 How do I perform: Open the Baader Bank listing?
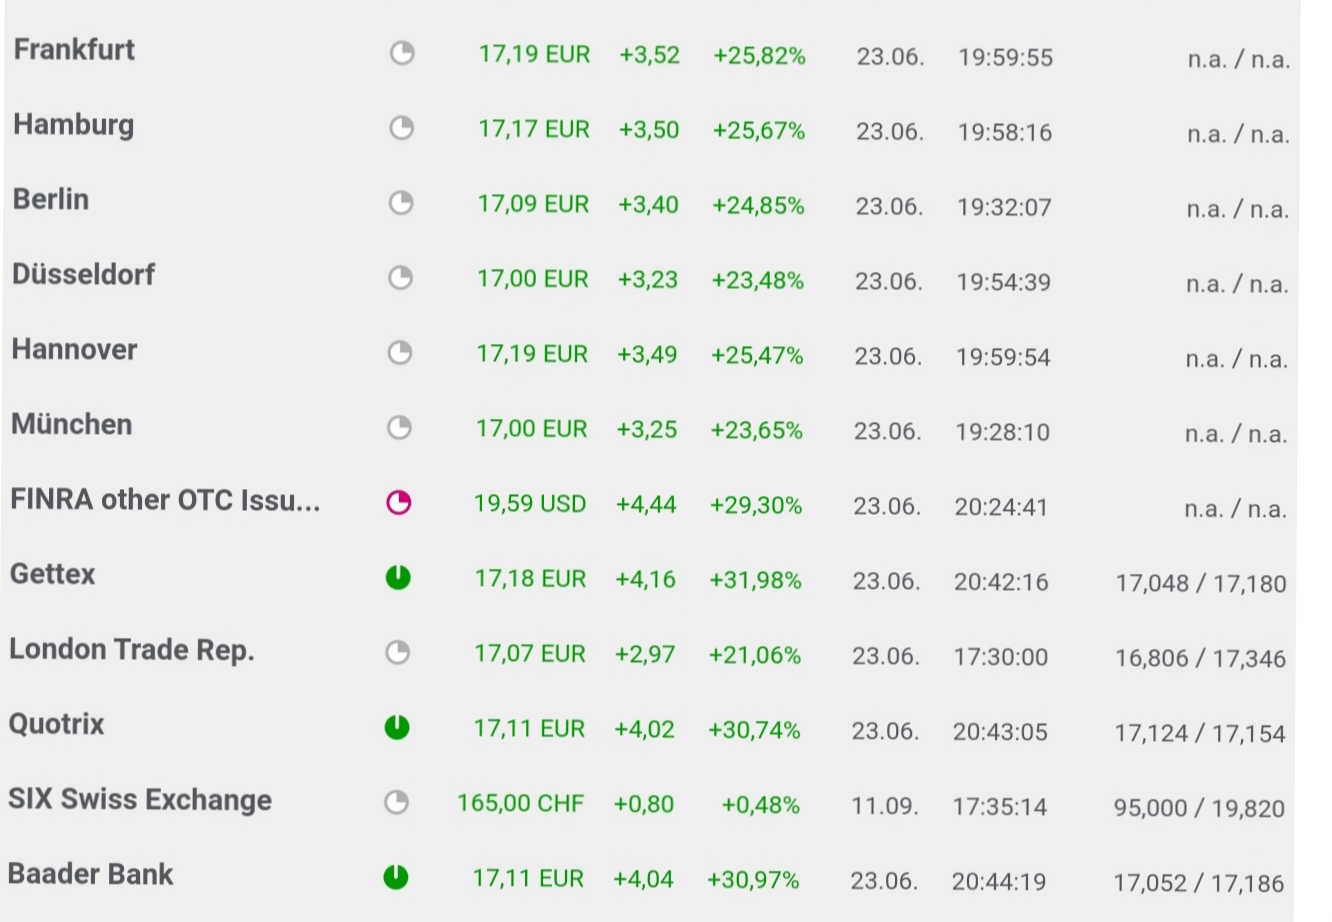click(x=91, y=875)
